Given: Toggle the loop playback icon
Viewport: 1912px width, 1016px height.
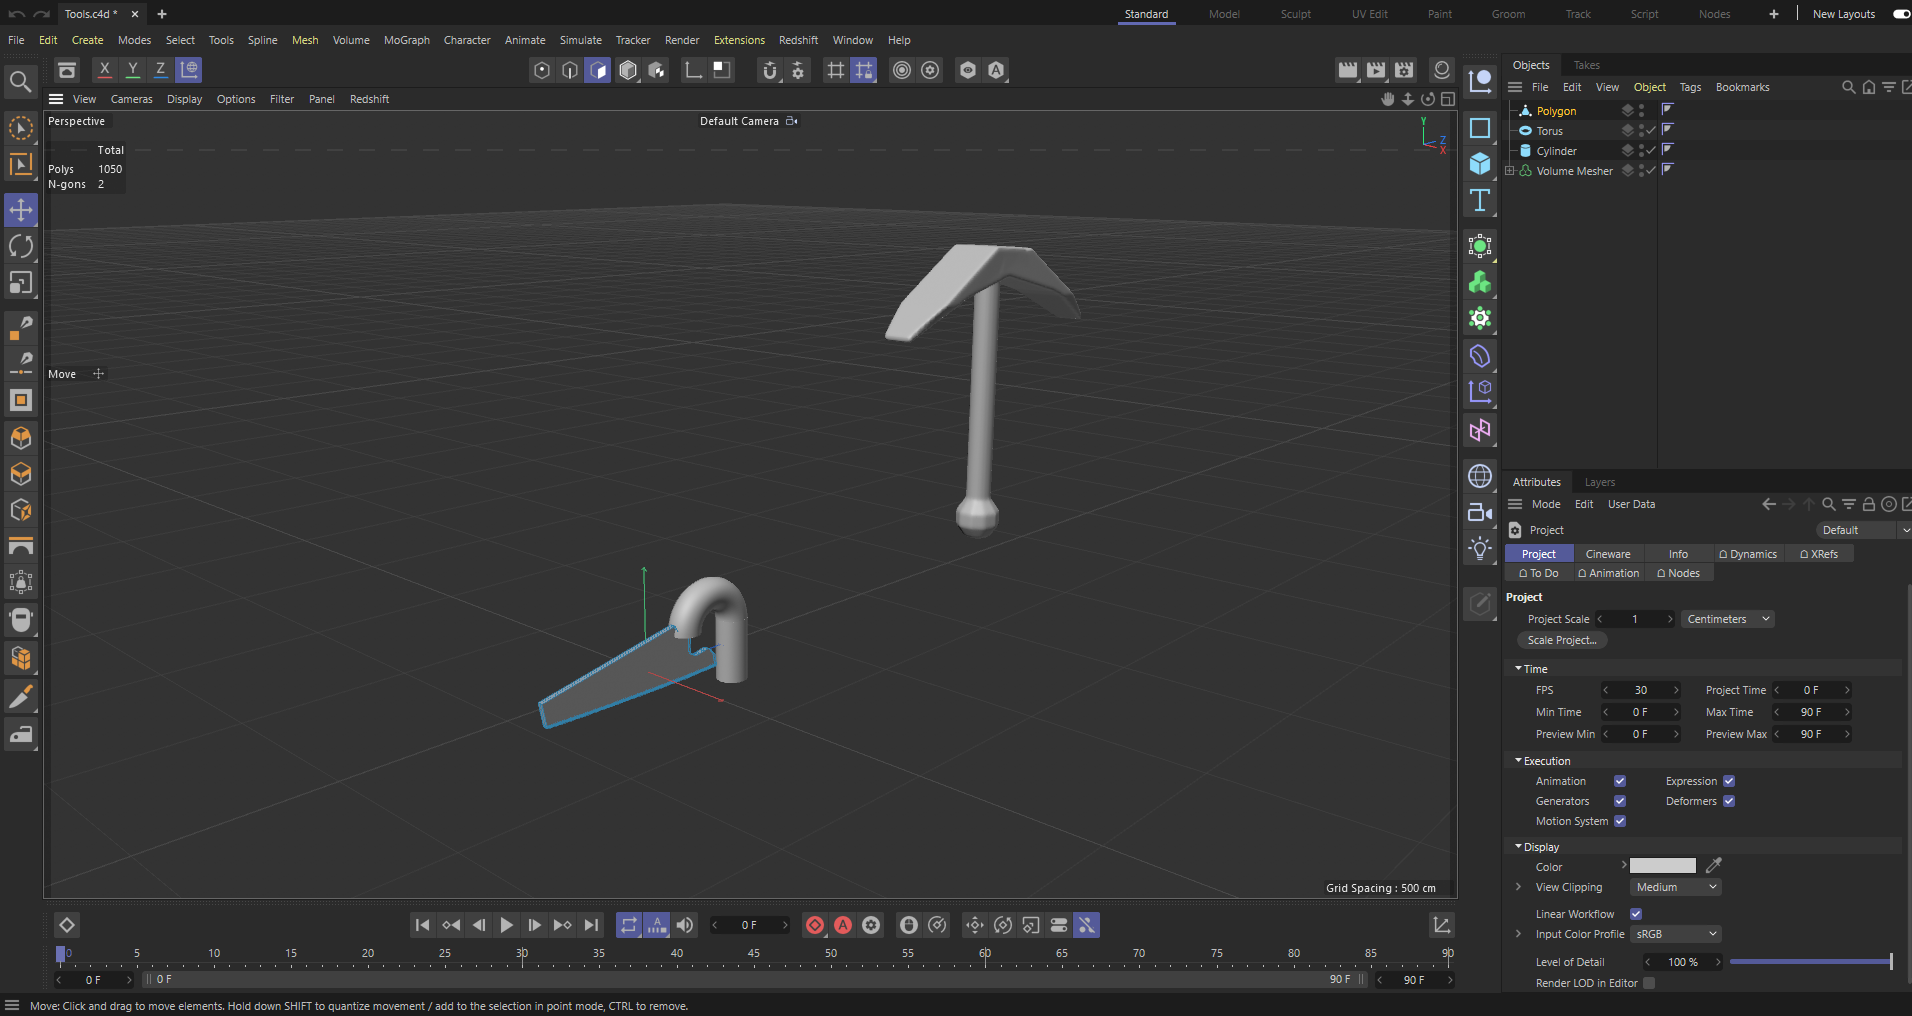Looking at the screenshot, I should (628, 925).
